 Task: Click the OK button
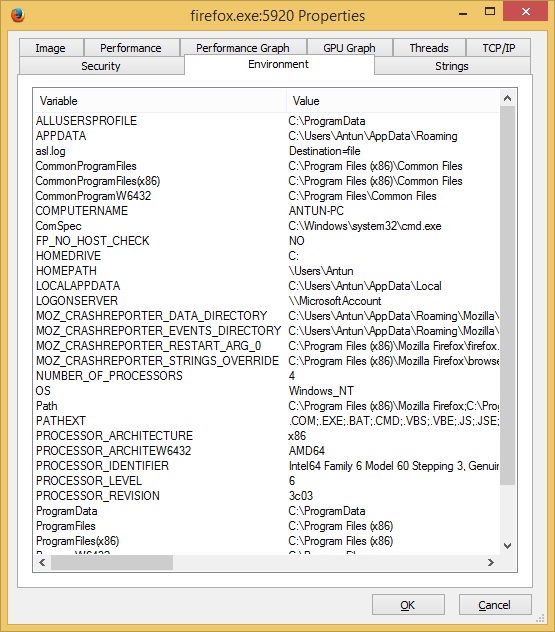pyautogui.click(x=408, y=605)
